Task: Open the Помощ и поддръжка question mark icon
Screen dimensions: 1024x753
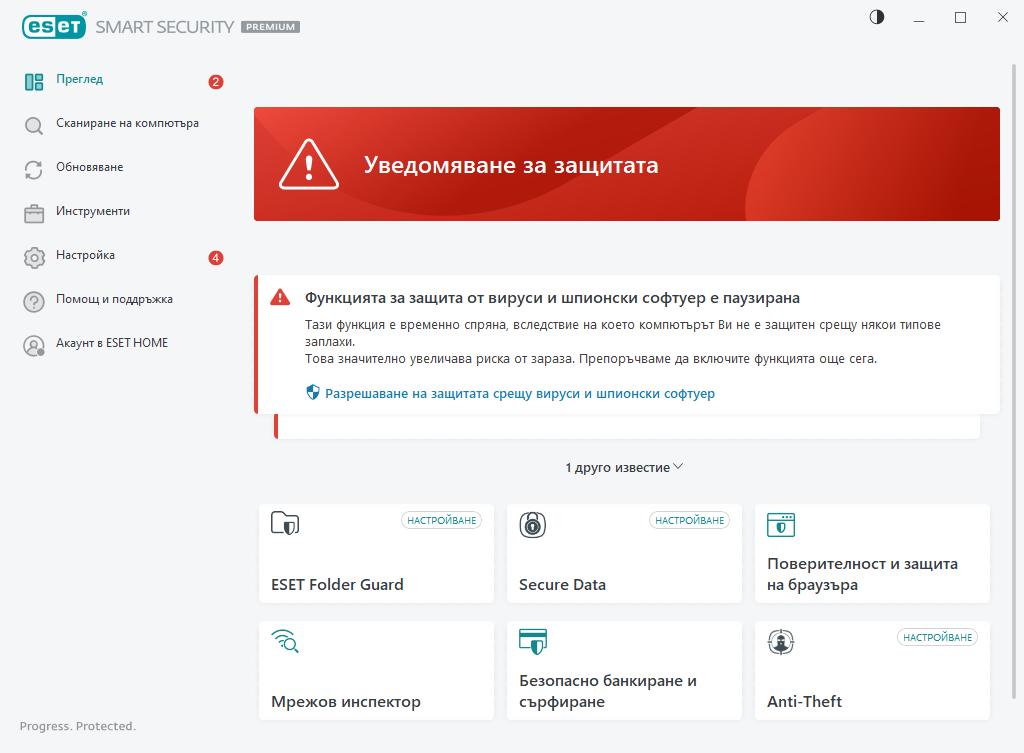Action: pyautogui.click(x=32, y=299)
